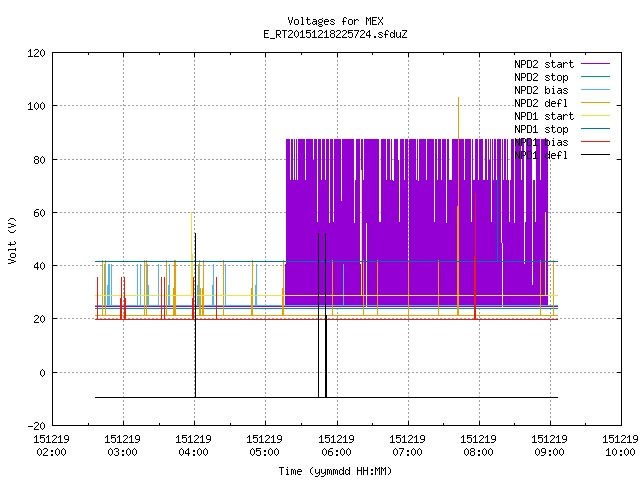Click the x-axis tick label 151219 06:00

point(336,446)
